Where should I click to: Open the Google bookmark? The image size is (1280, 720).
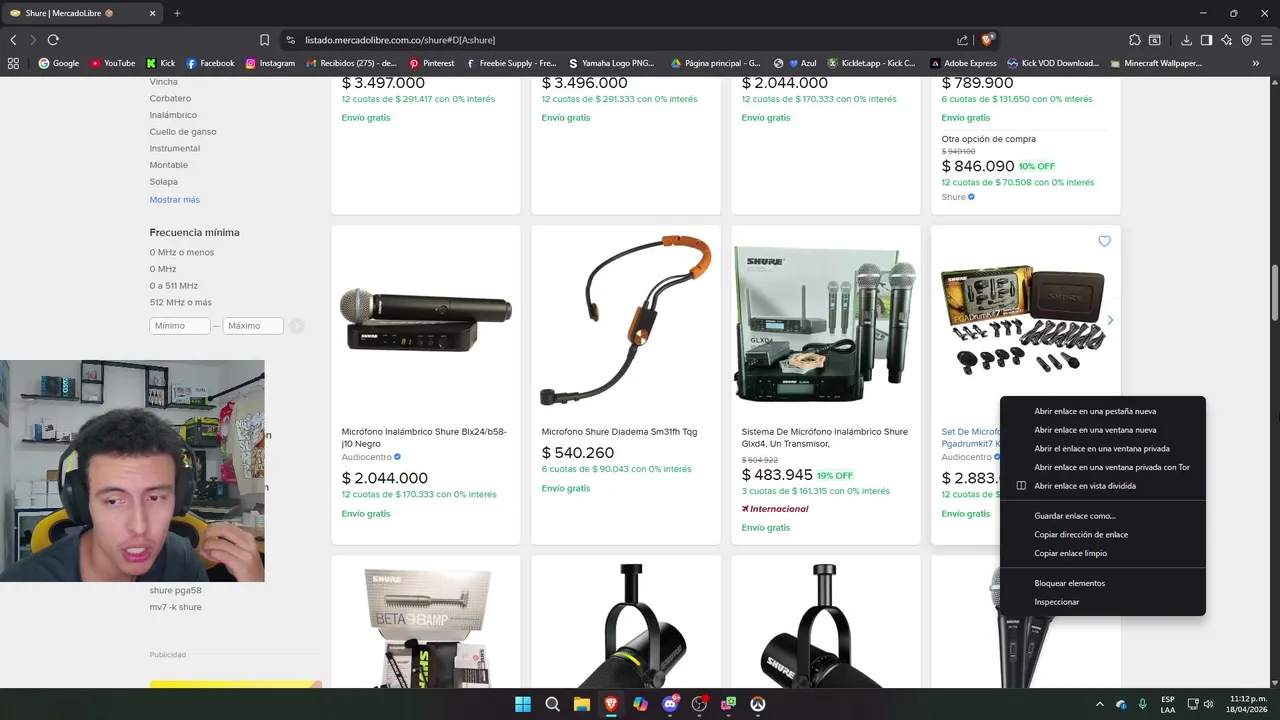coord(58,63)
